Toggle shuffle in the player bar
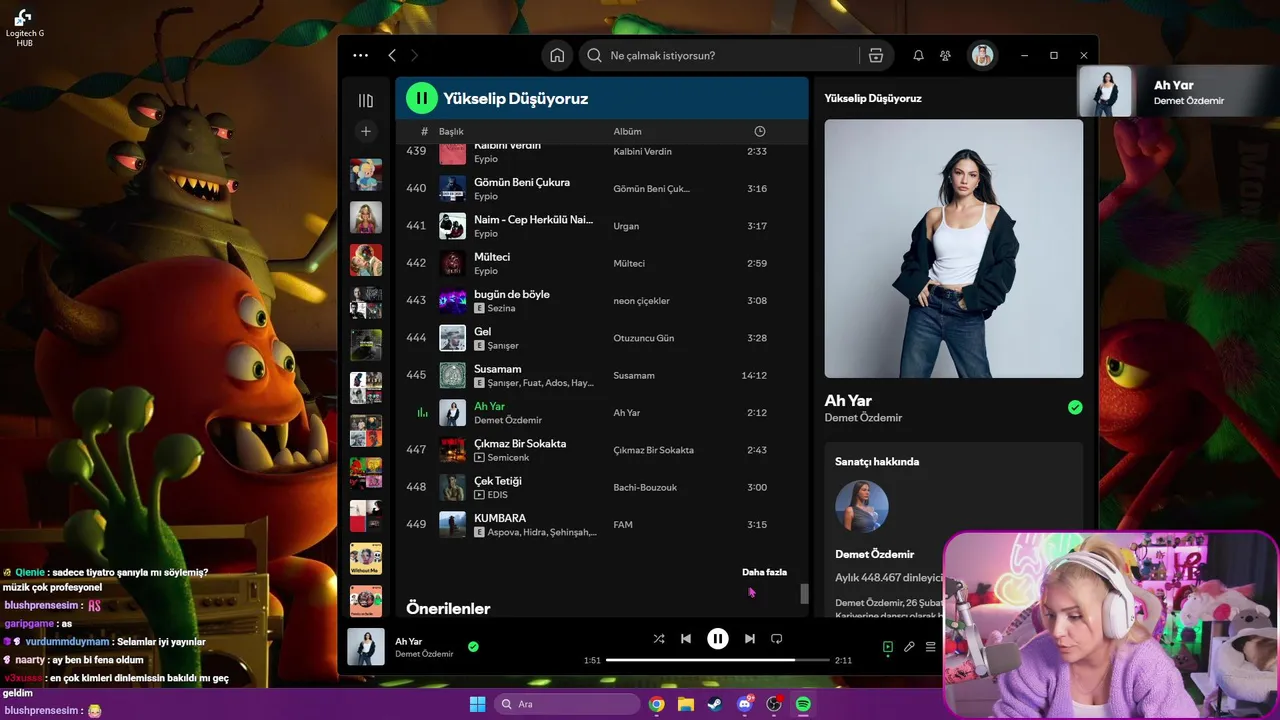The width and height of the screenshot is (1280, 720). [658, 638]
